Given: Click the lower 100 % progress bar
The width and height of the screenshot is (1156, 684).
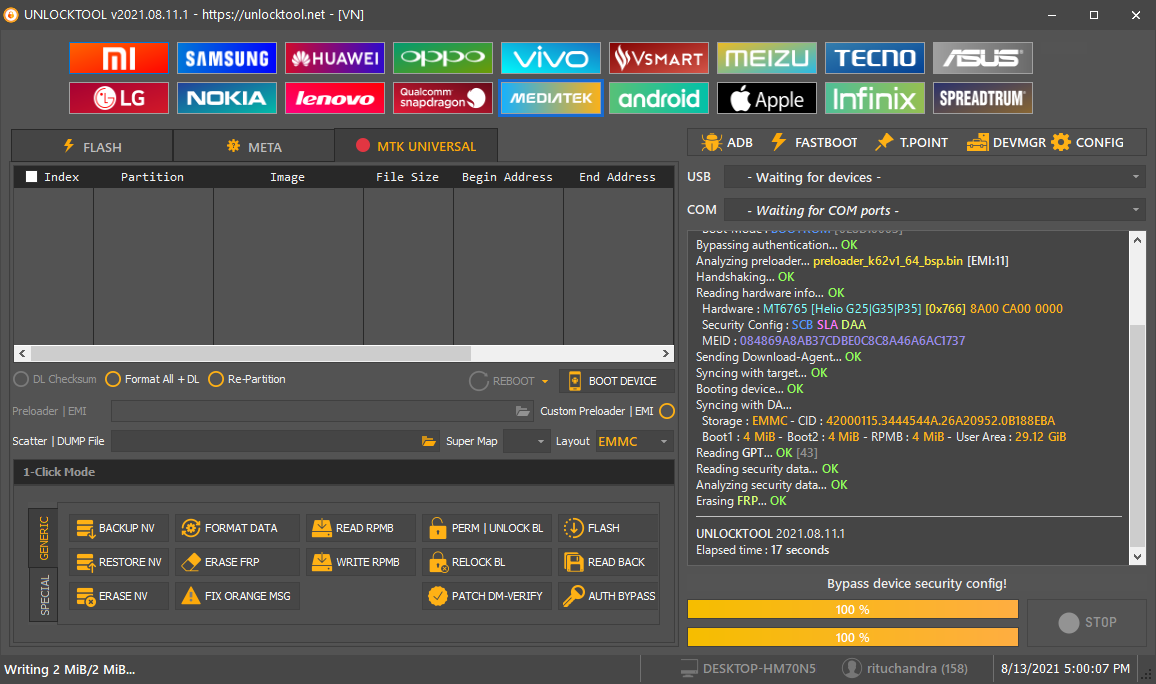Looking at the screenshot, I should pyautogui.click(x=852, y=637).
